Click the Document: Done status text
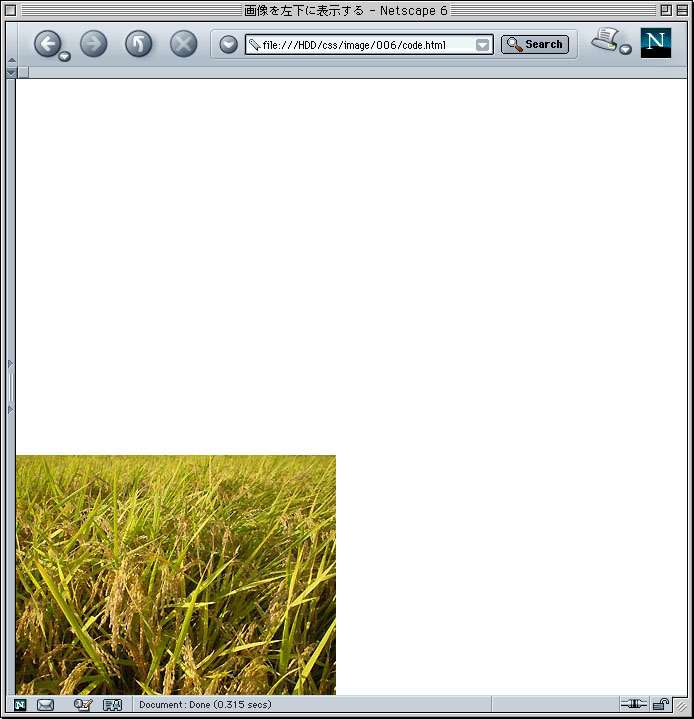 [x=205, y=704]
